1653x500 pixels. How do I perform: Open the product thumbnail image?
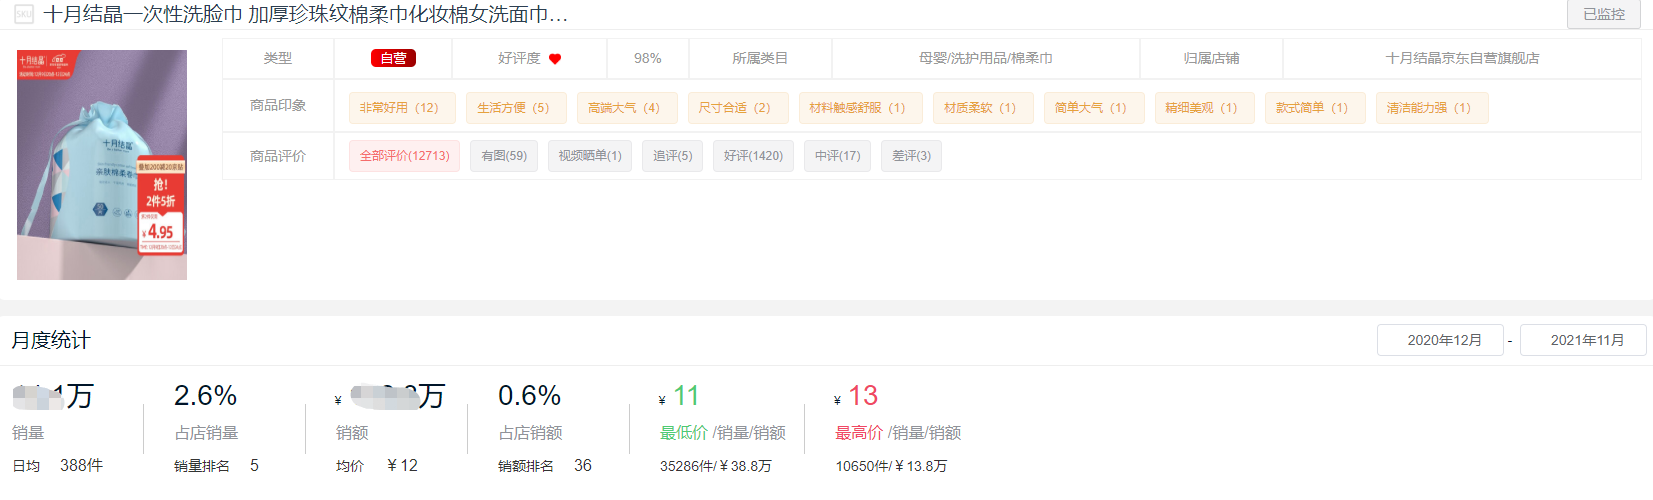[x=102, y=165]
